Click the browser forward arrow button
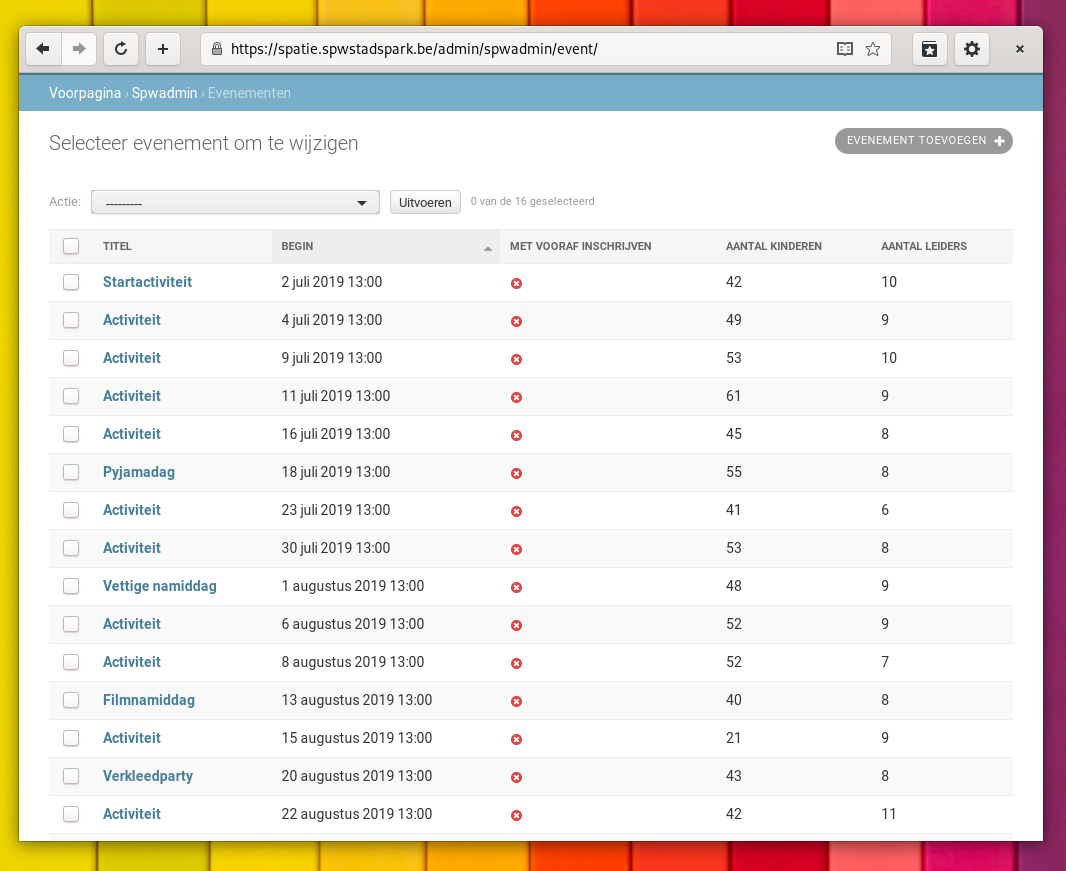The image size is (1066, 871). (x=79, y=48)
